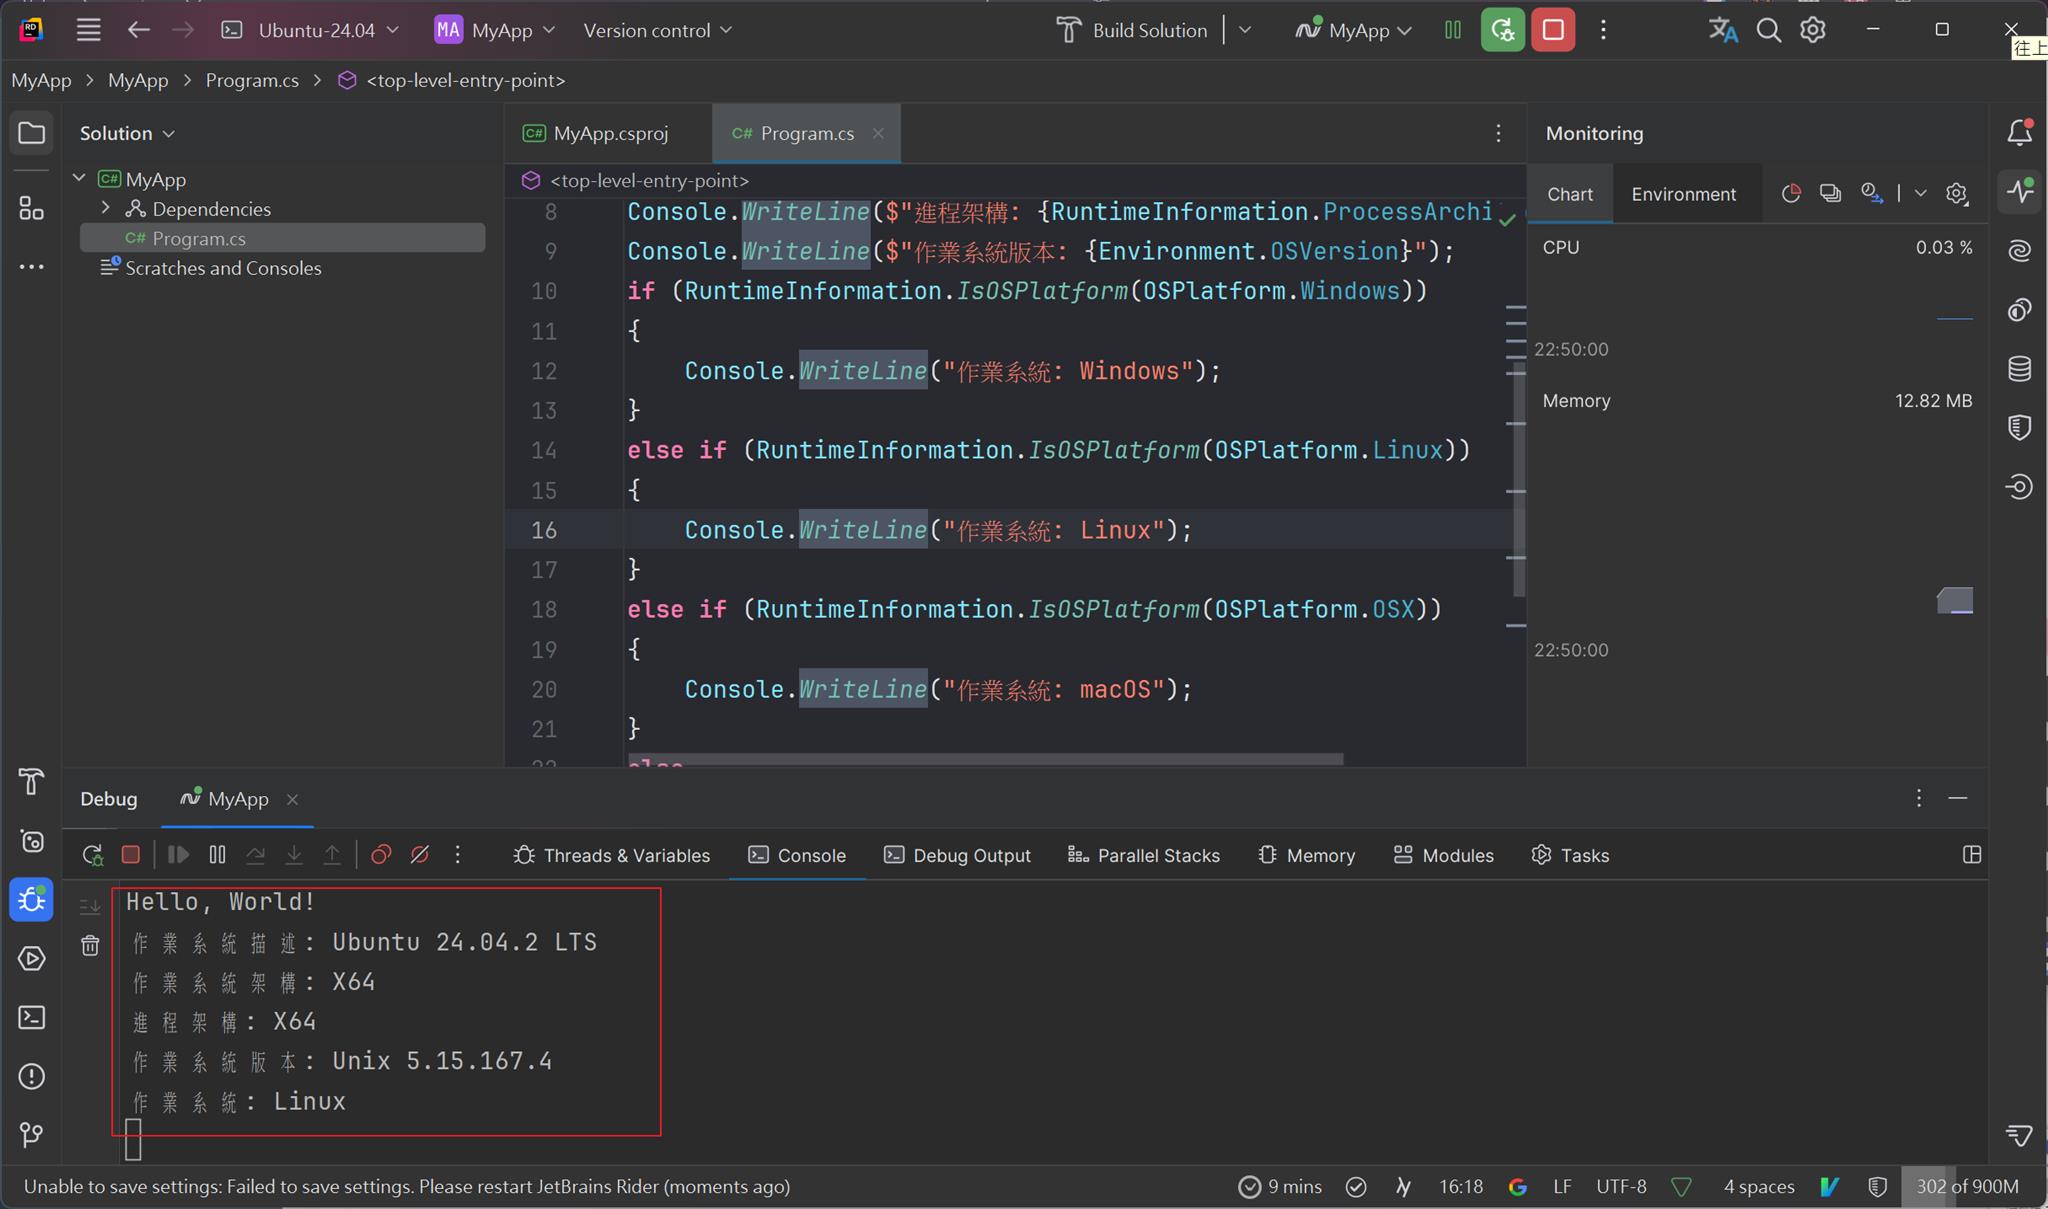Click Resume Program in the Debug toolbar
The height and width of the screenshot is (1209, 2048).
click(x=178, y=855)
